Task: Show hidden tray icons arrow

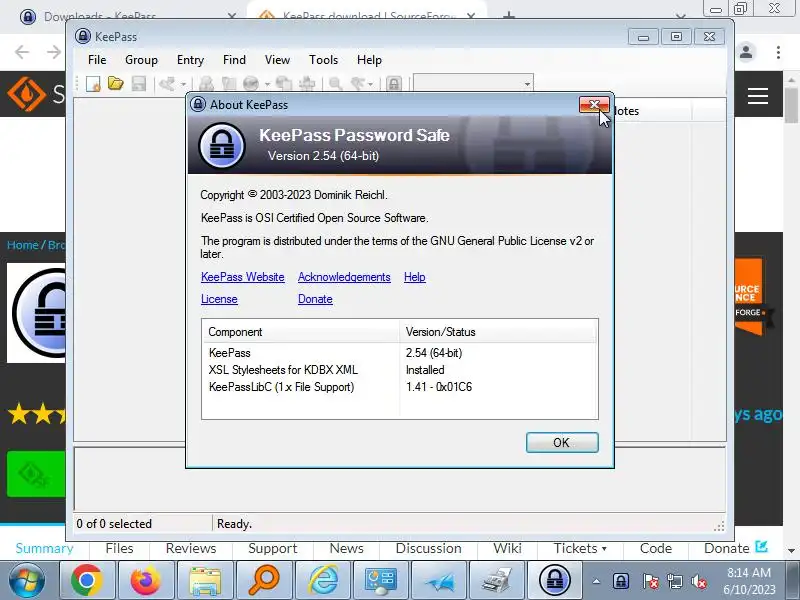Action: [x=596, y=581]
